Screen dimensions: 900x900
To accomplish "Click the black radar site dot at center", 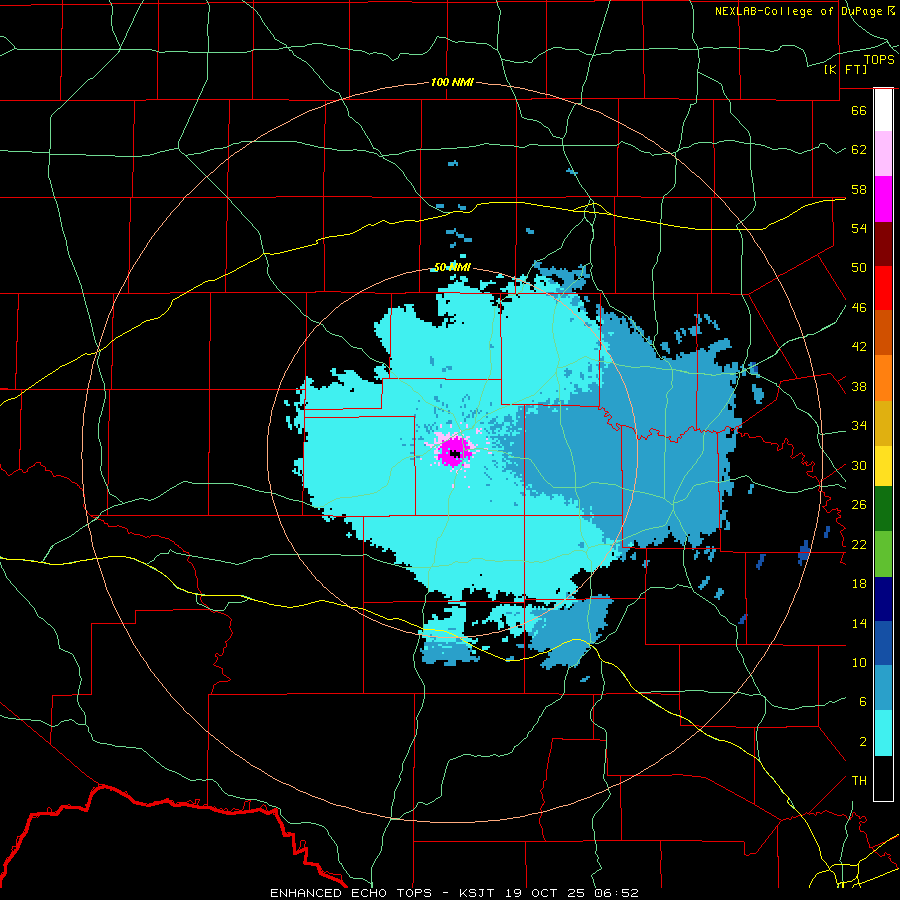I will 455,455.
